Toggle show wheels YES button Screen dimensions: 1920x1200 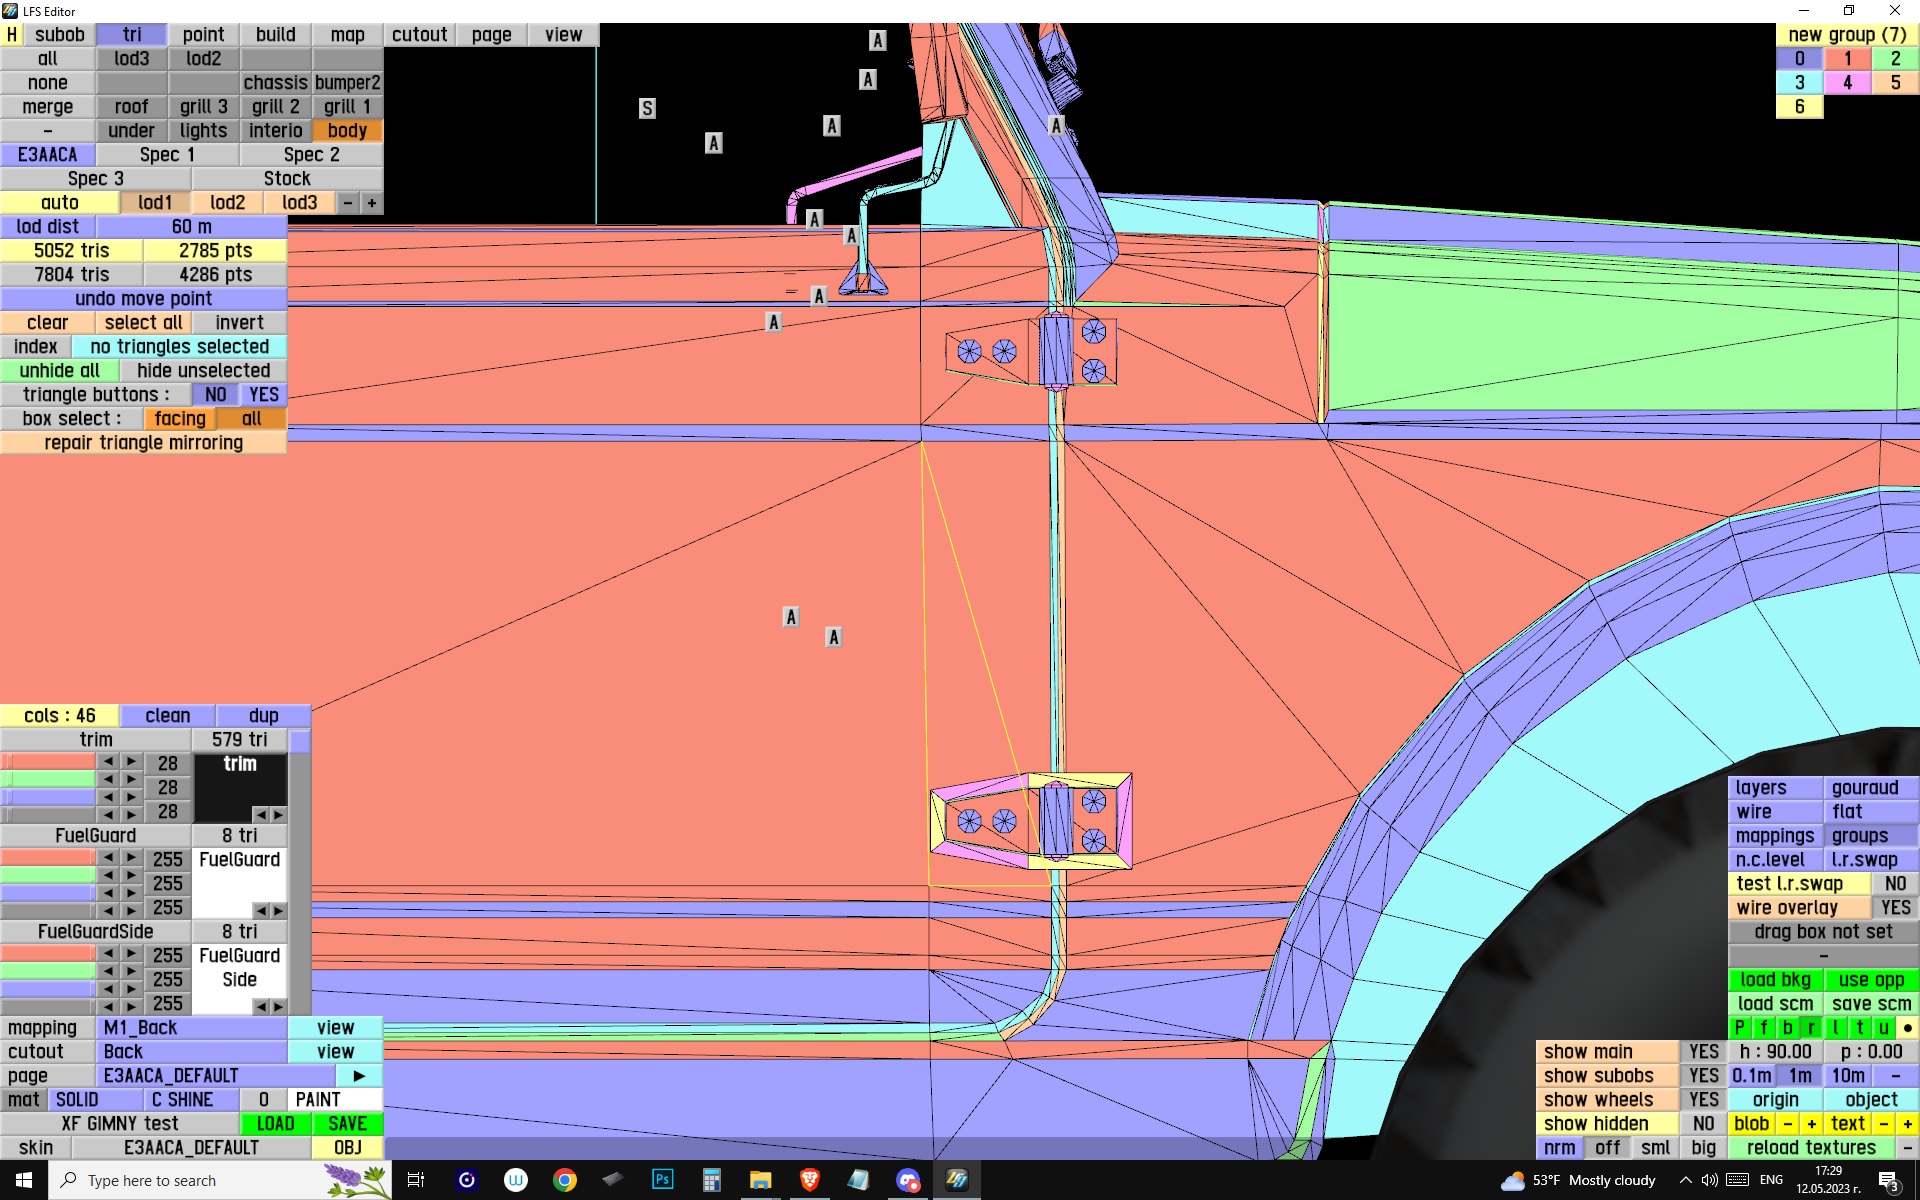[x=1703, y=1100]
